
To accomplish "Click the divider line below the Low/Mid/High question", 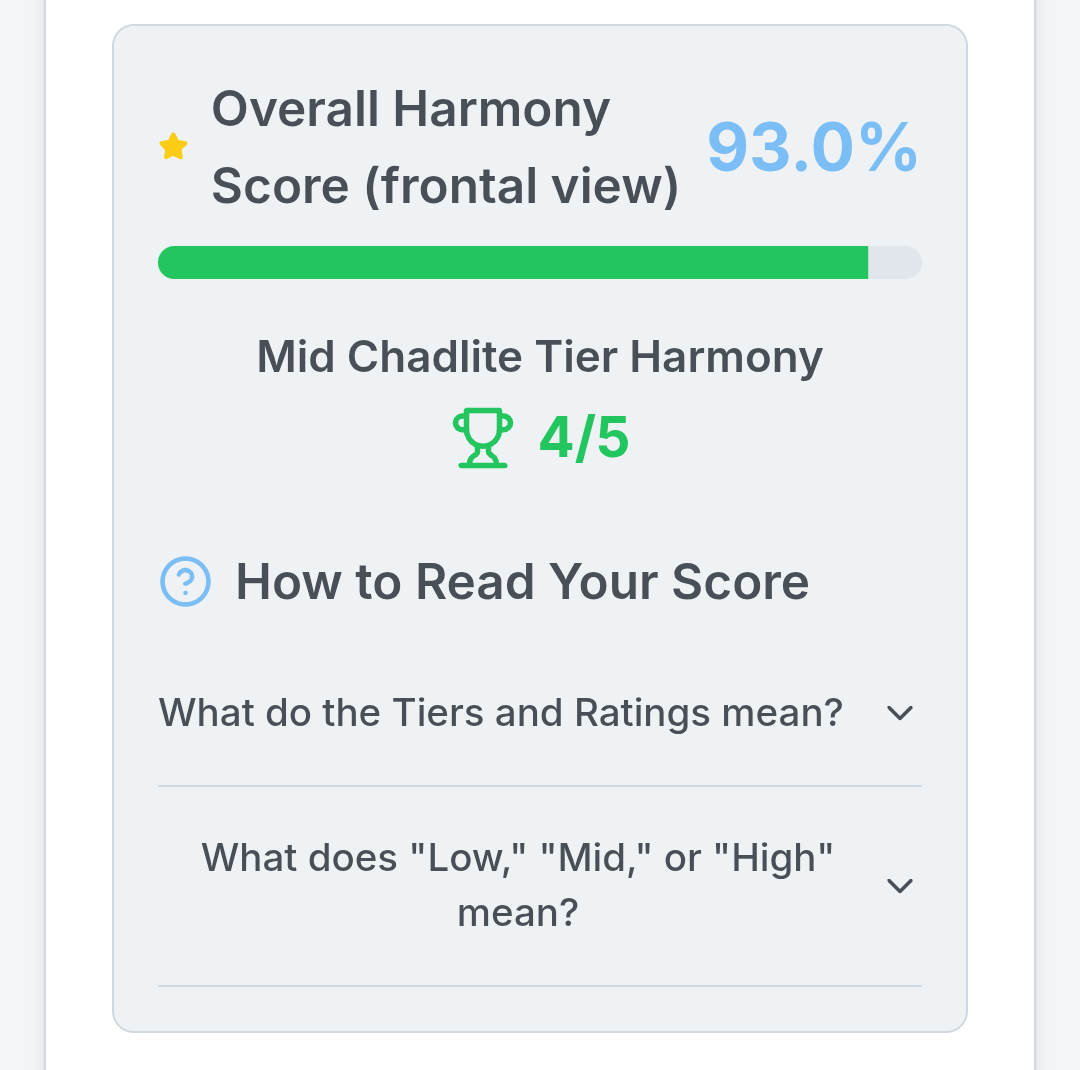I will tap(539, 986).
